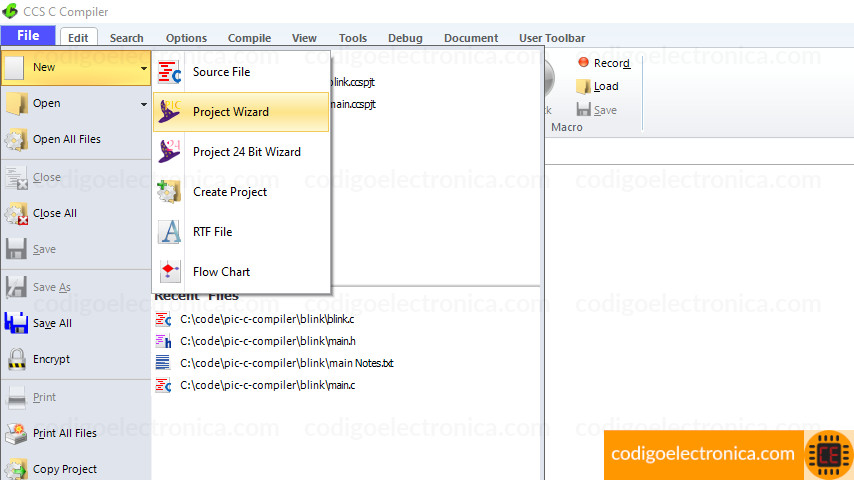Open recent file main Notes.txt
Viewport: 854px width, 480px height.
[x=286, y=363]
